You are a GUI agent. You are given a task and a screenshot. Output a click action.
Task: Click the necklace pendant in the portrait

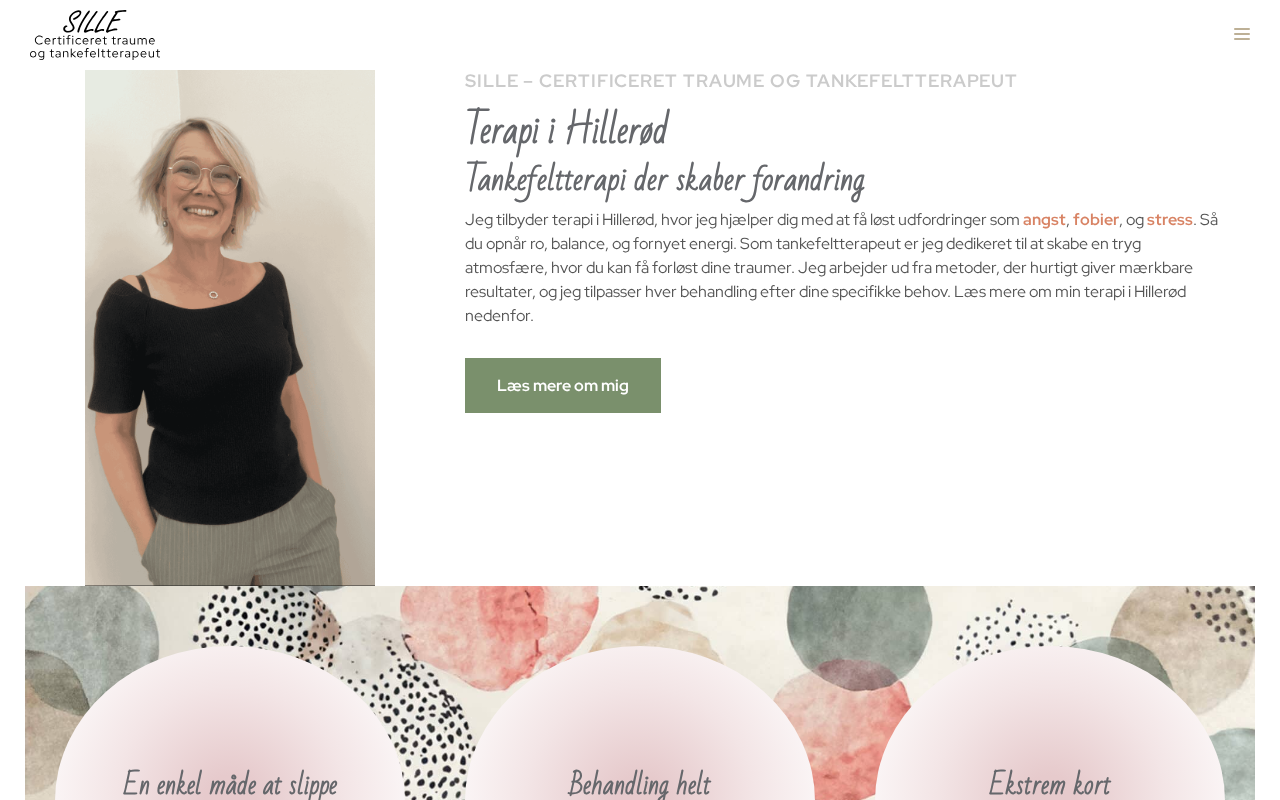(213, 294)
